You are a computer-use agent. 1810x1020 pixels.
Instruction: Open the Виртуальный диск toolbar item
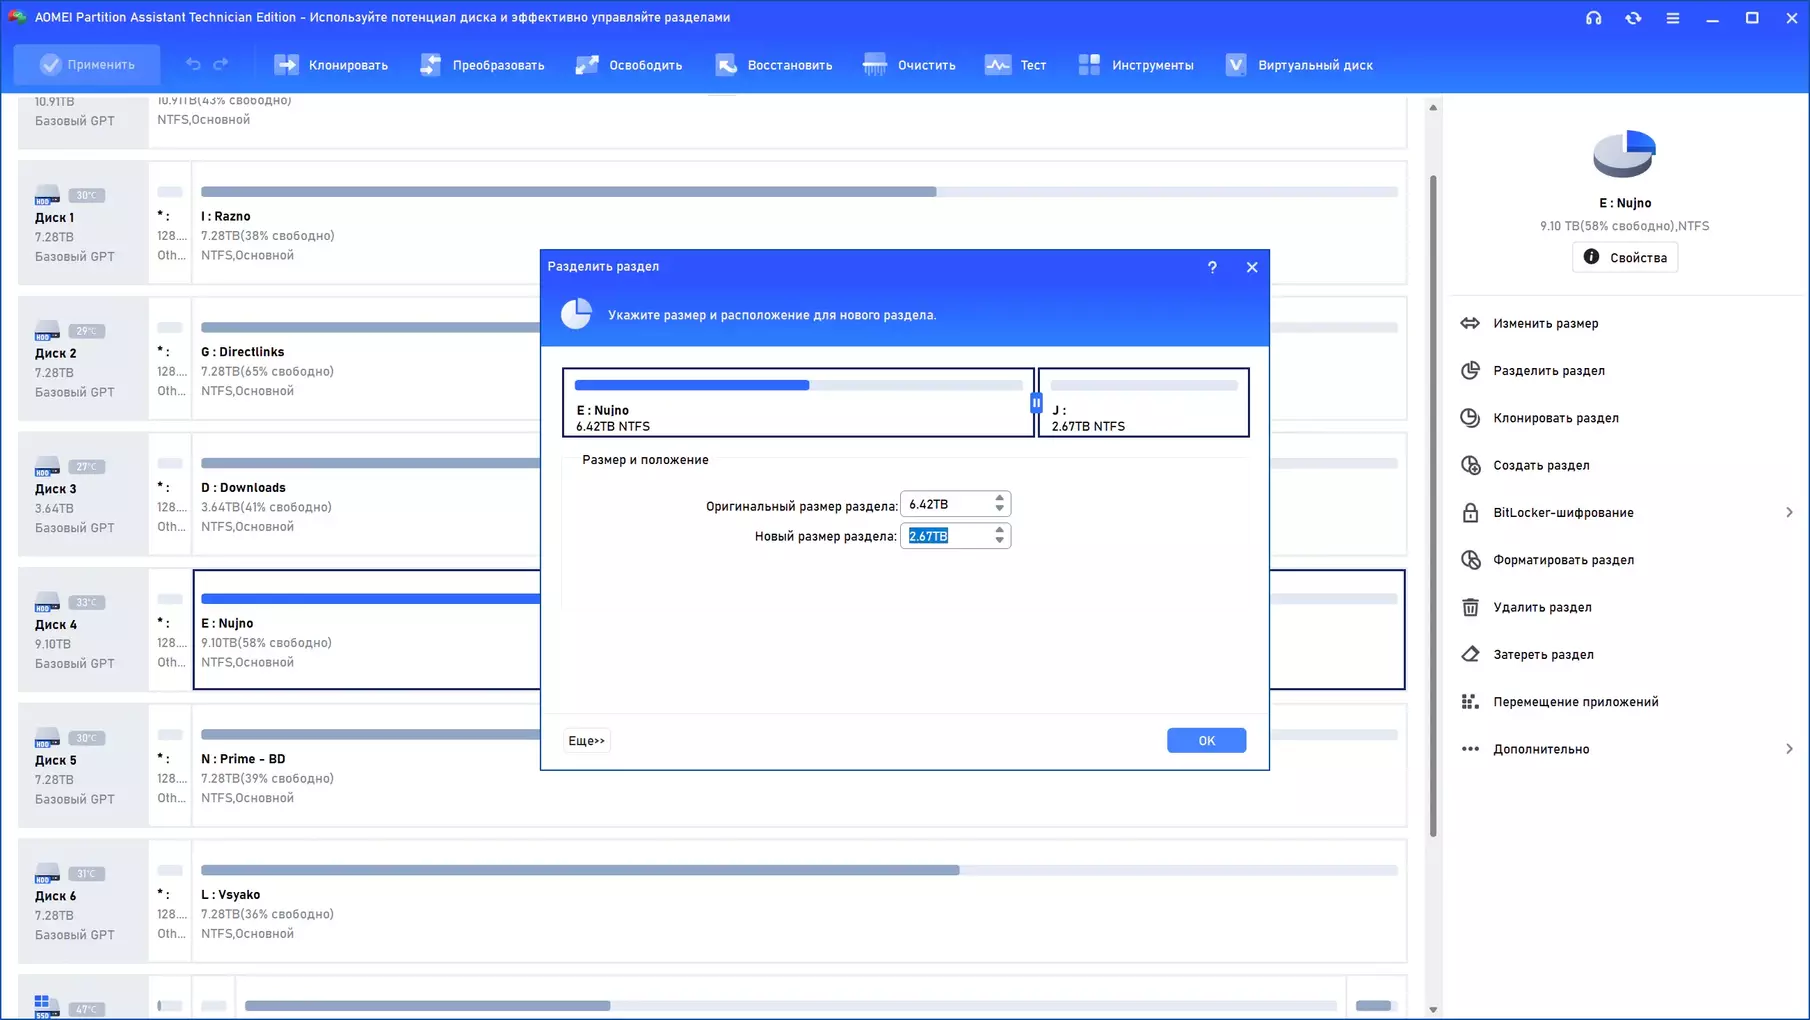pos(1299,65)
